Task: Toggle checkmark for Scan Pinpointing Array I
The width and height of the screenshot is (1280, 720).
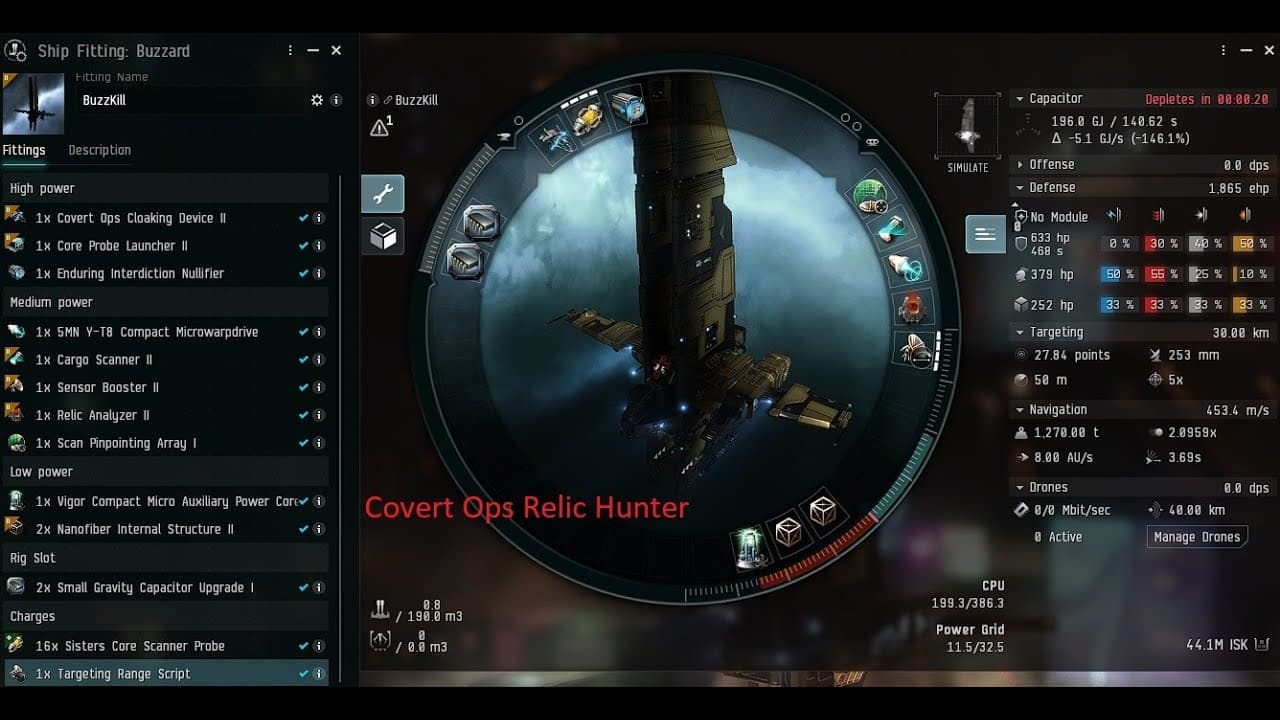Action: (303, 443)
